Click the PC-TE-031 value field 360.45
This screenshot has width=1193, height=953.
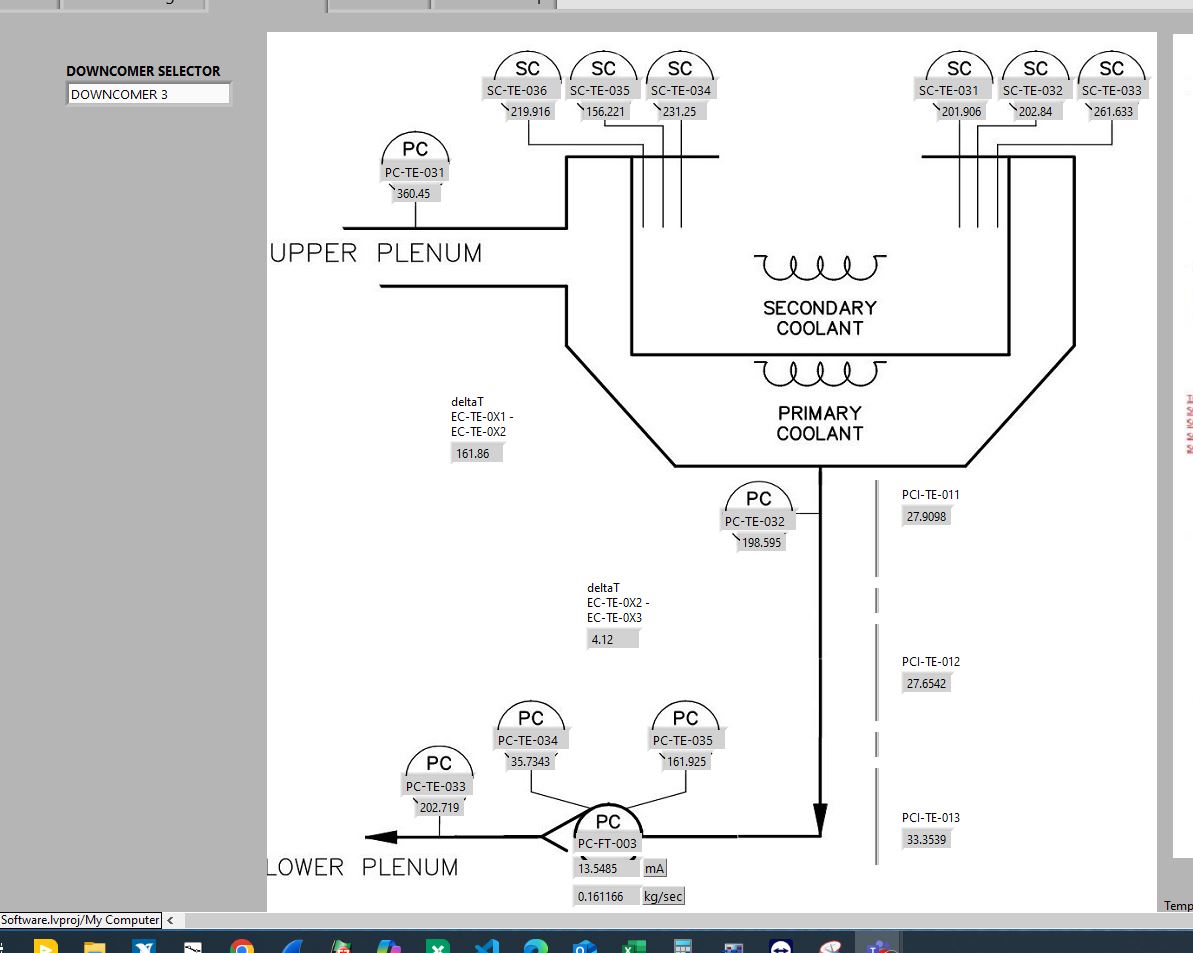pos(414,193)
